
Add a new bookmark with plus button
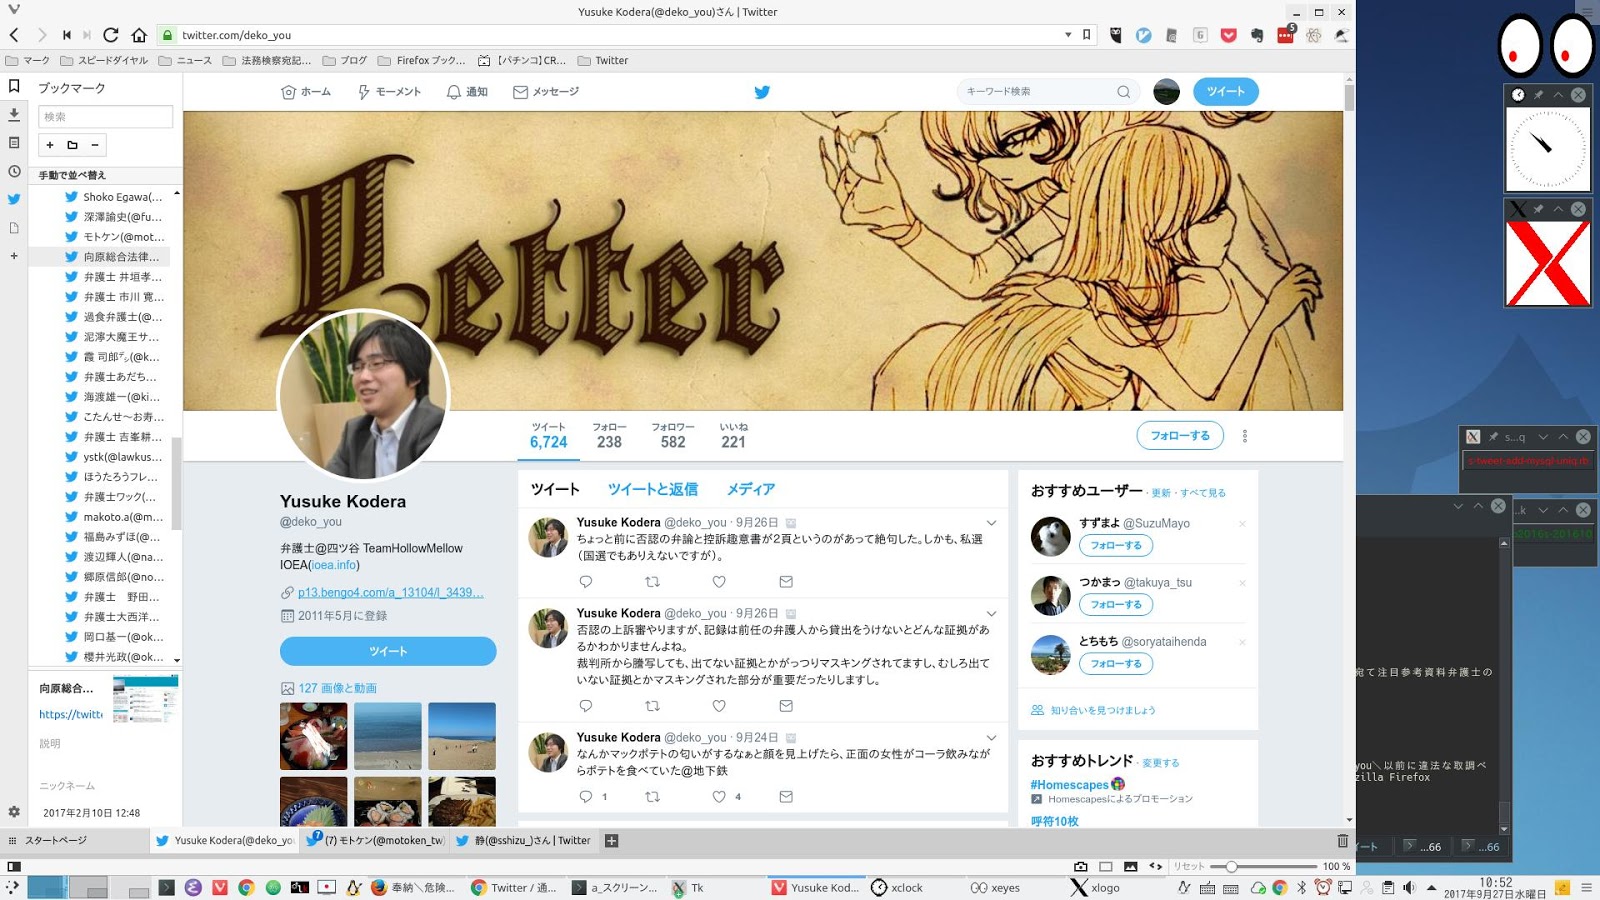tap(50, 145)
